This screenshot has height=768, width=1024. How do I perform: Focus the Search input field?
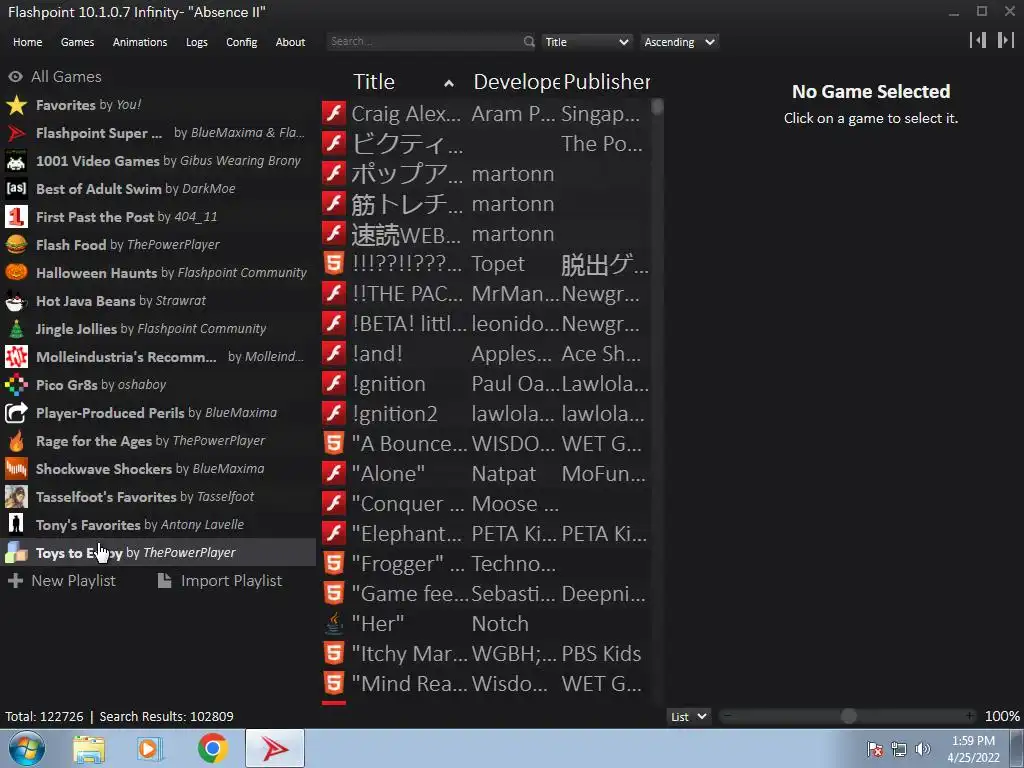click(x=424, y=42)
